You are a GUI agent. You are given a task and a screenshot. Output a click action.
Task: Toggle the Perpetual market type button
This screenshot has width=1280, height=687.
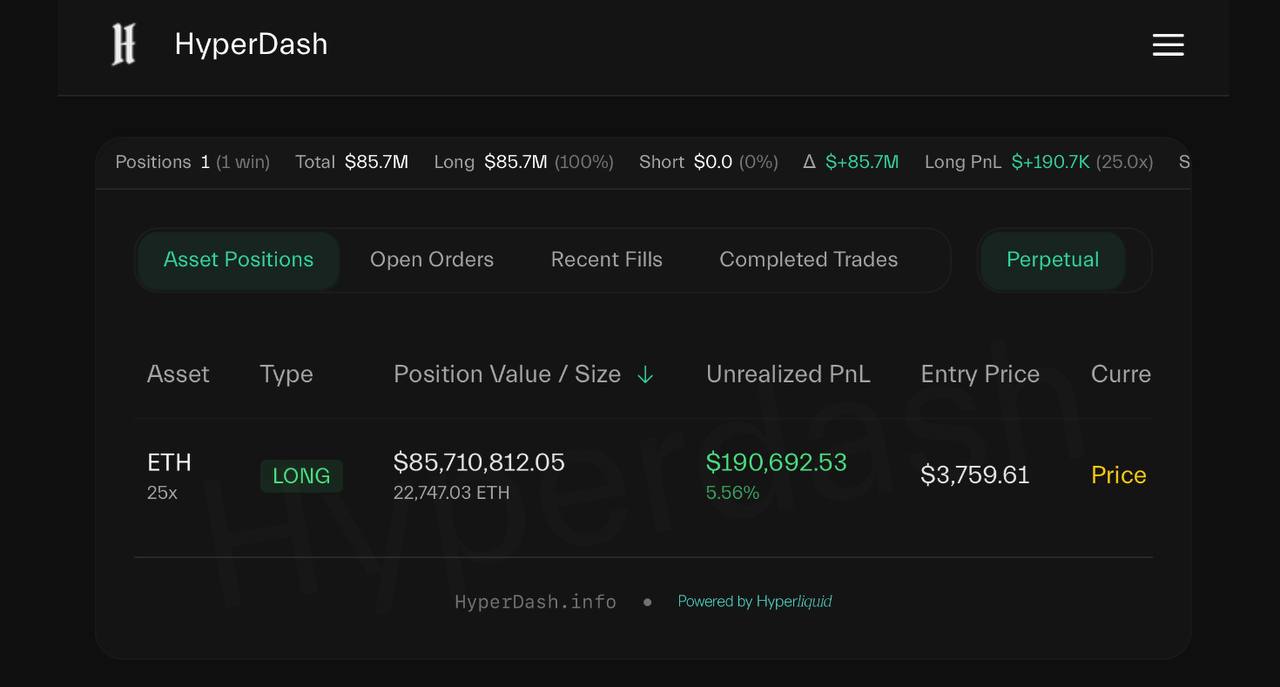pyautogui.click(x=1052, y=260)
